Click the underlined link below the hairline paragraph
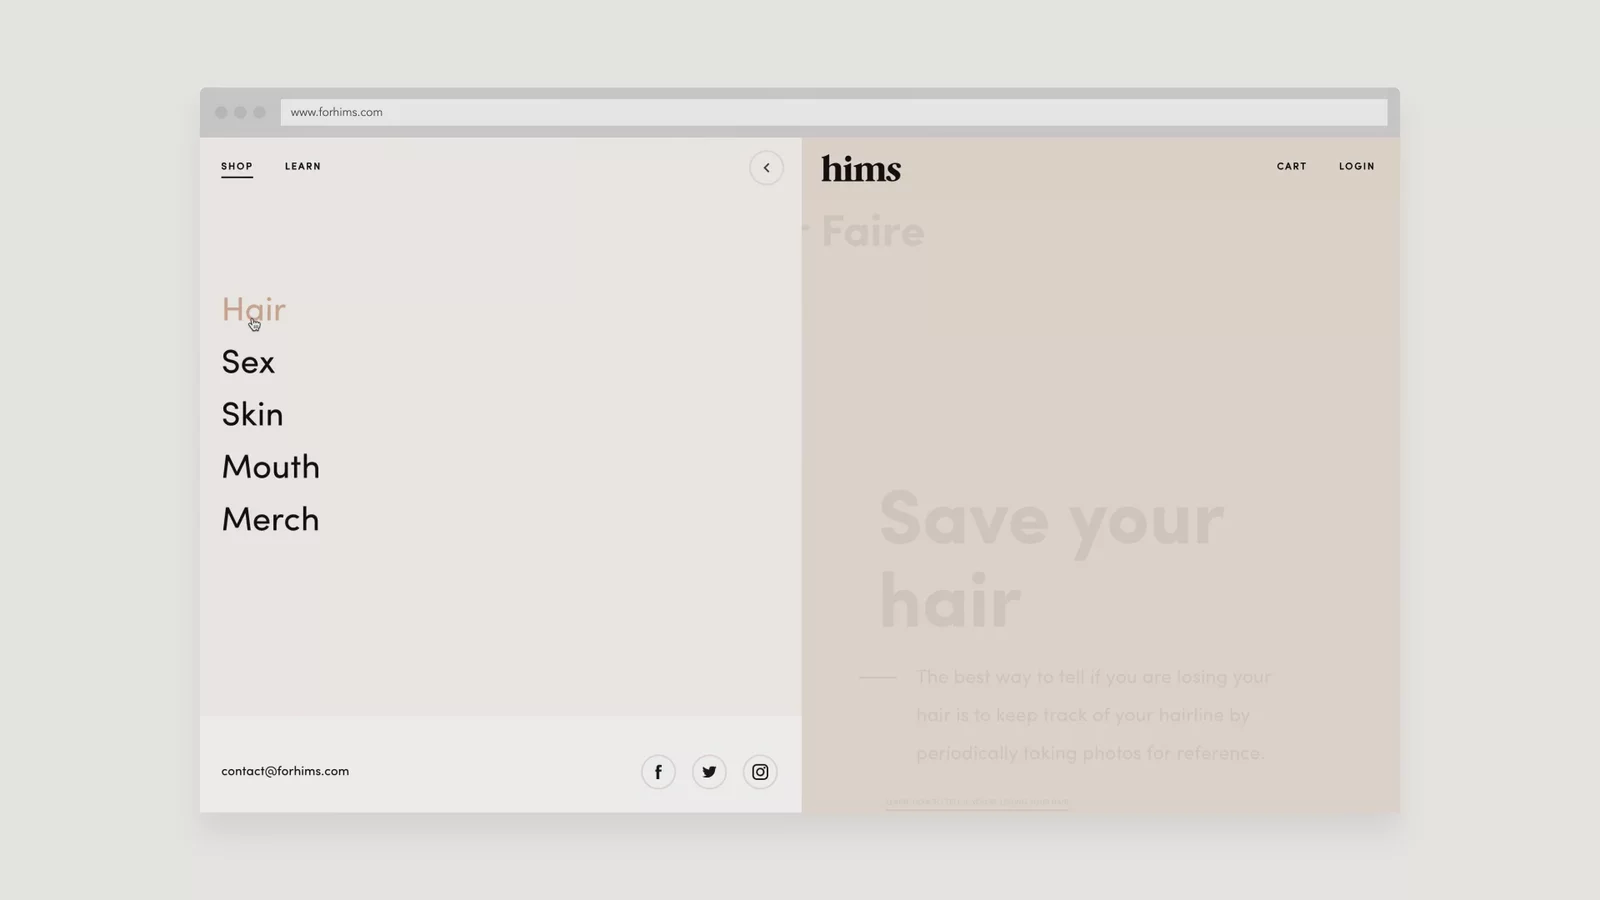This screenshot has width=1600, height=900. pyautogui.click(x=977, y=802)
